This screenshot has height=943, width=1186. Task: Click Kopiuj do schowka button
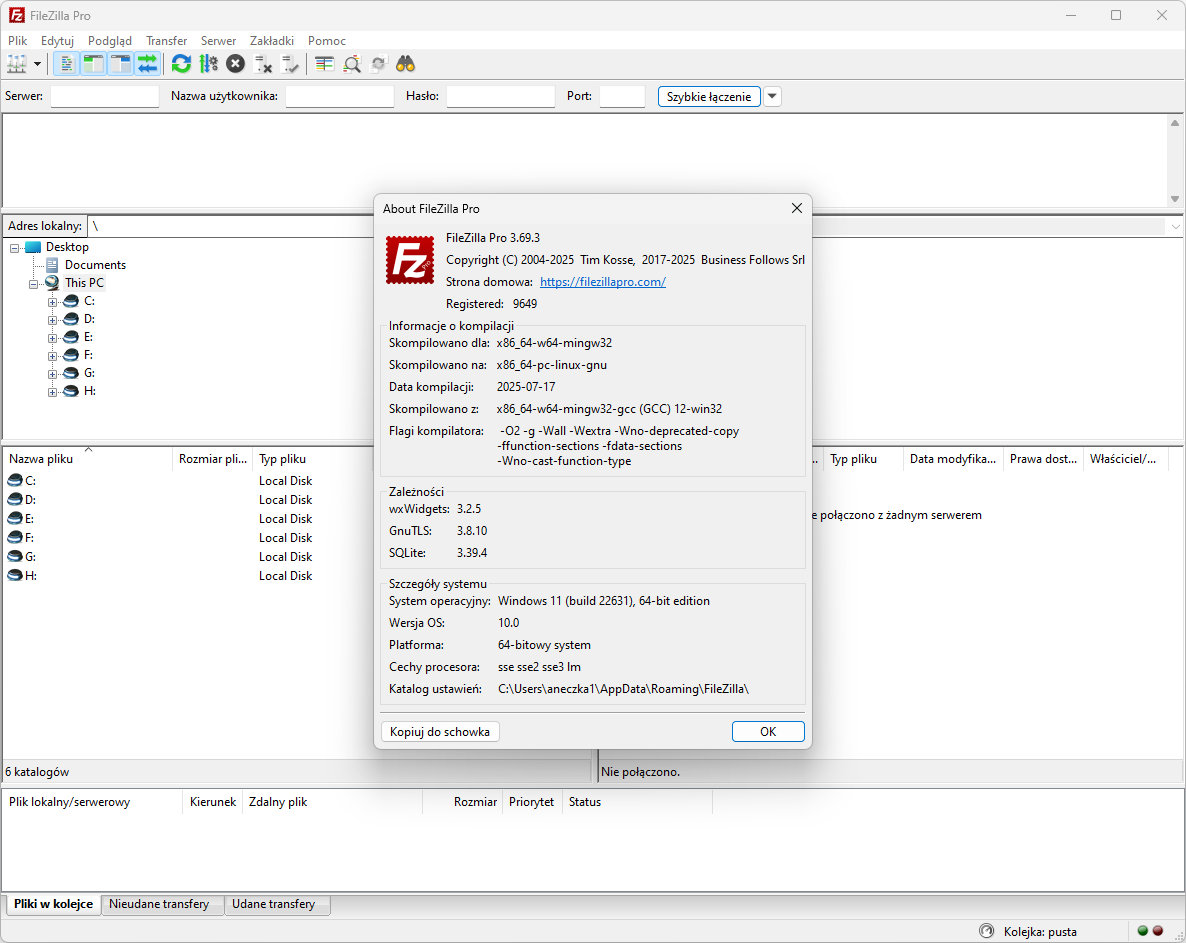tap(440, 731)
